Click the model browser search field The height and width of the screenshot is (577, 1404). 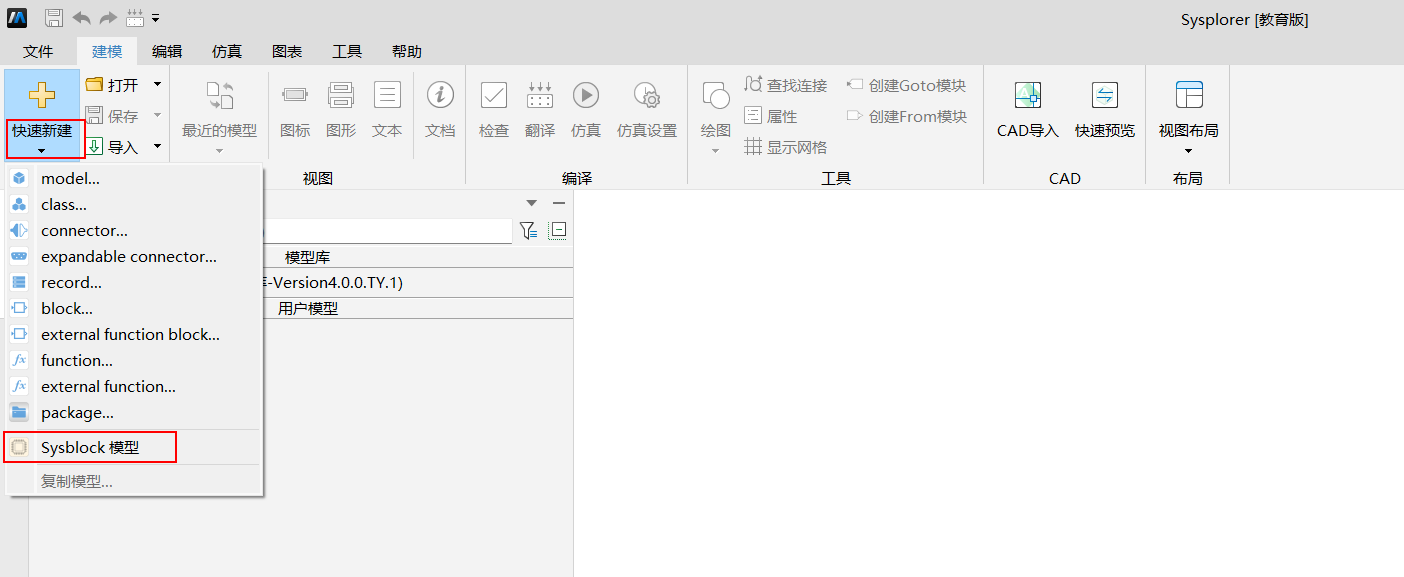click(387, 230)
